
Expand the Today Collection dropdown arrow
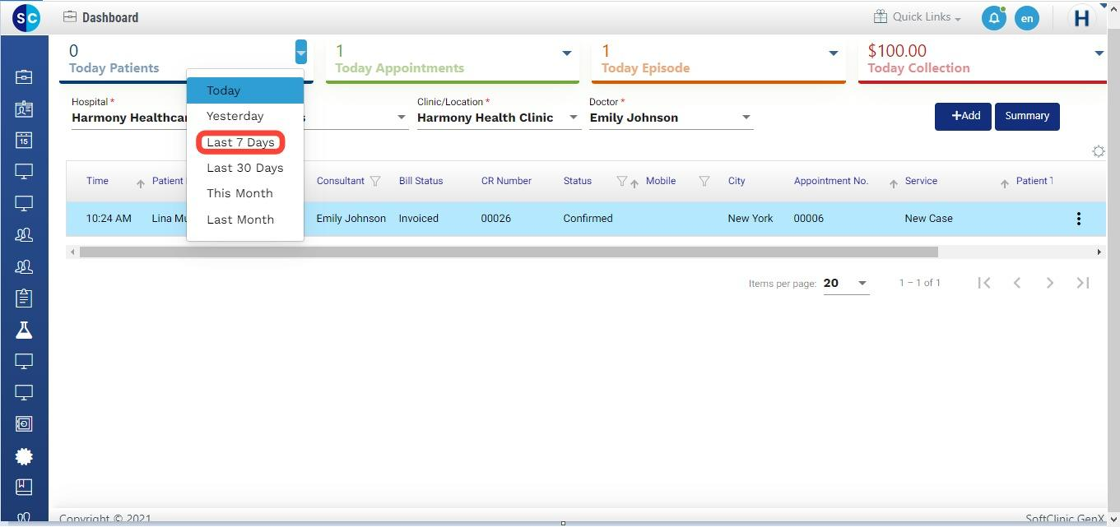pos(1099,53)
